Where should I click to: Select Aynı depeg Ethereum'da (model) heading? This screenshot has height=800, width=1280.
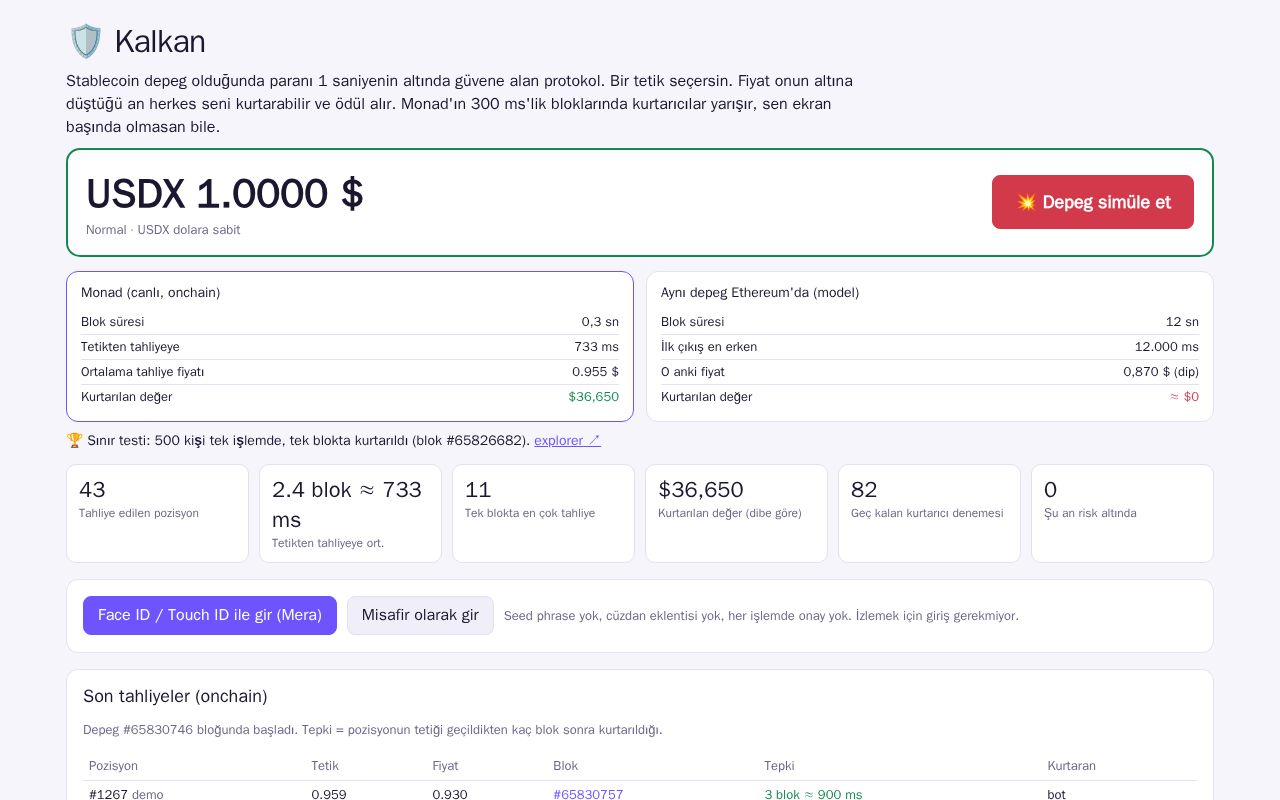tap(760, 292)
